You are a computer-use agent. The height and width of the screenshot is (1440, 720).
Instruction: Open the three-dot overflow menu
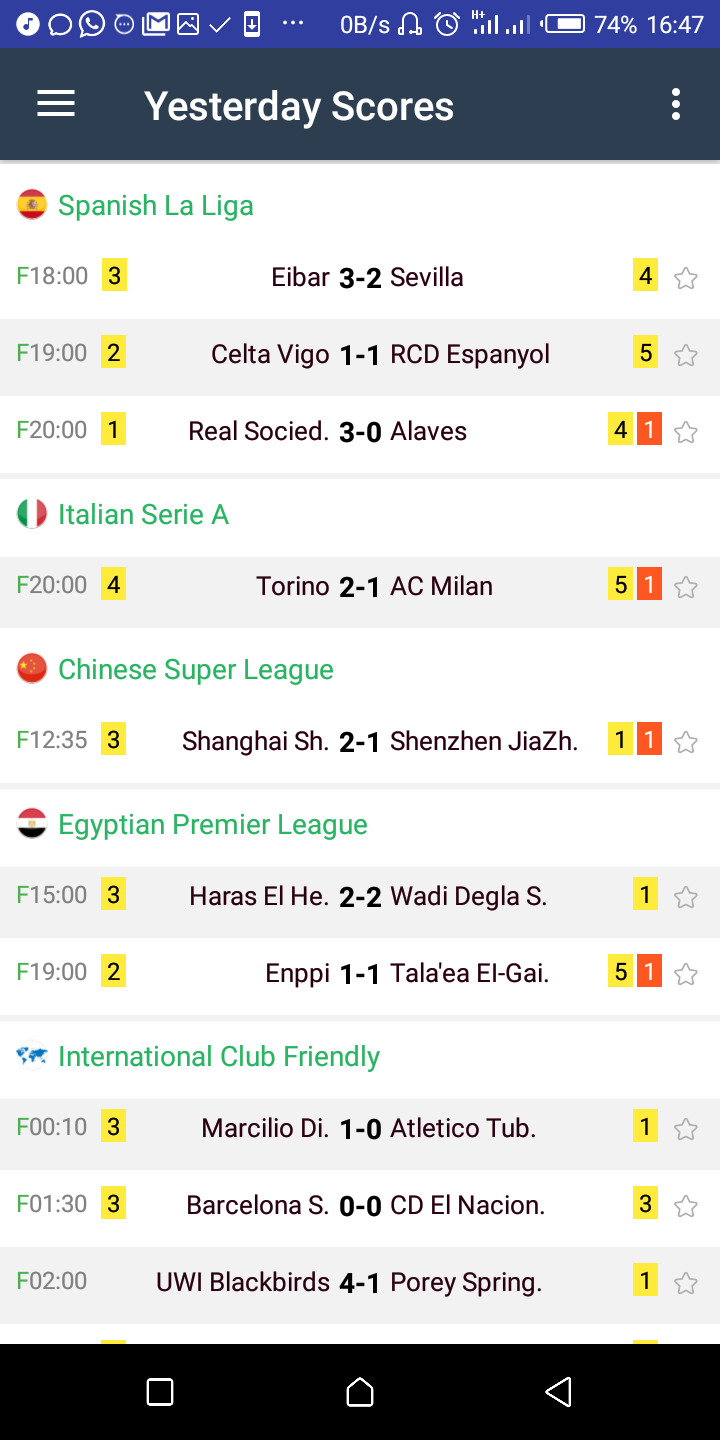pos(676,104)
